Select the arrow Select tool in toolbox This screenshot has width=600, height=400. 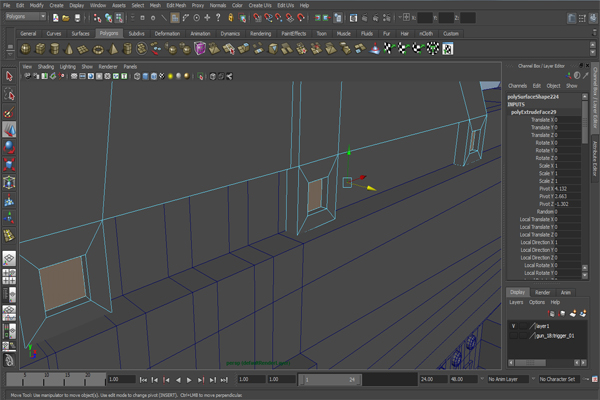click(x=9, y=76)
